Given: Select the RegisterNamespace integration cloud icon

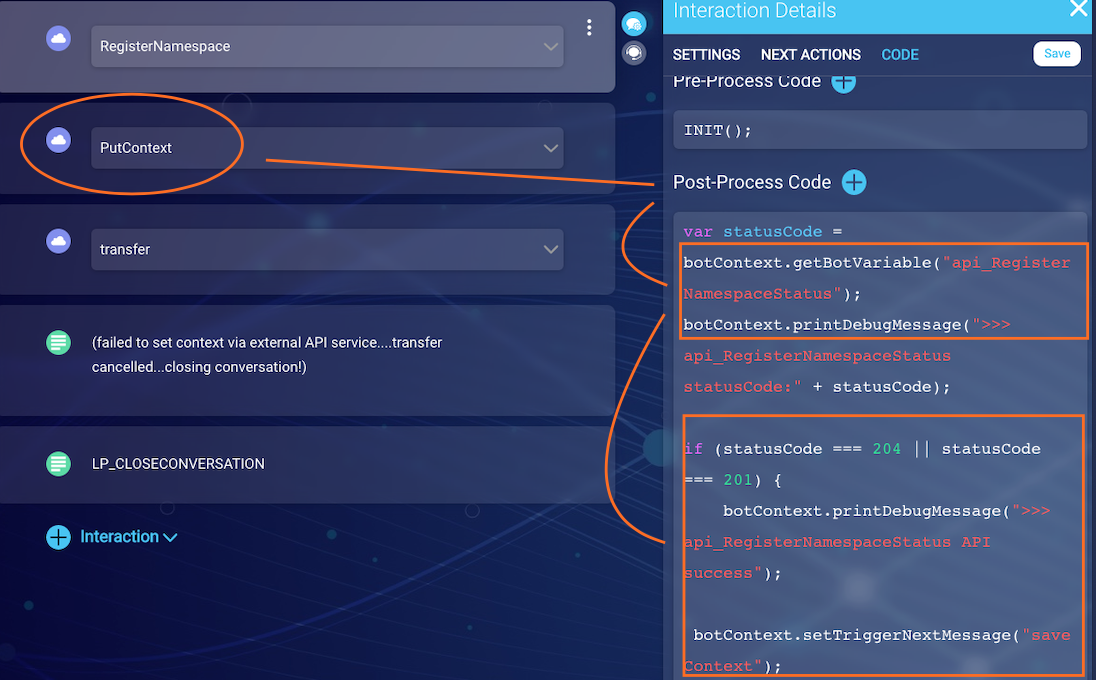Looking at the screenshot, I should pos(56,38).
